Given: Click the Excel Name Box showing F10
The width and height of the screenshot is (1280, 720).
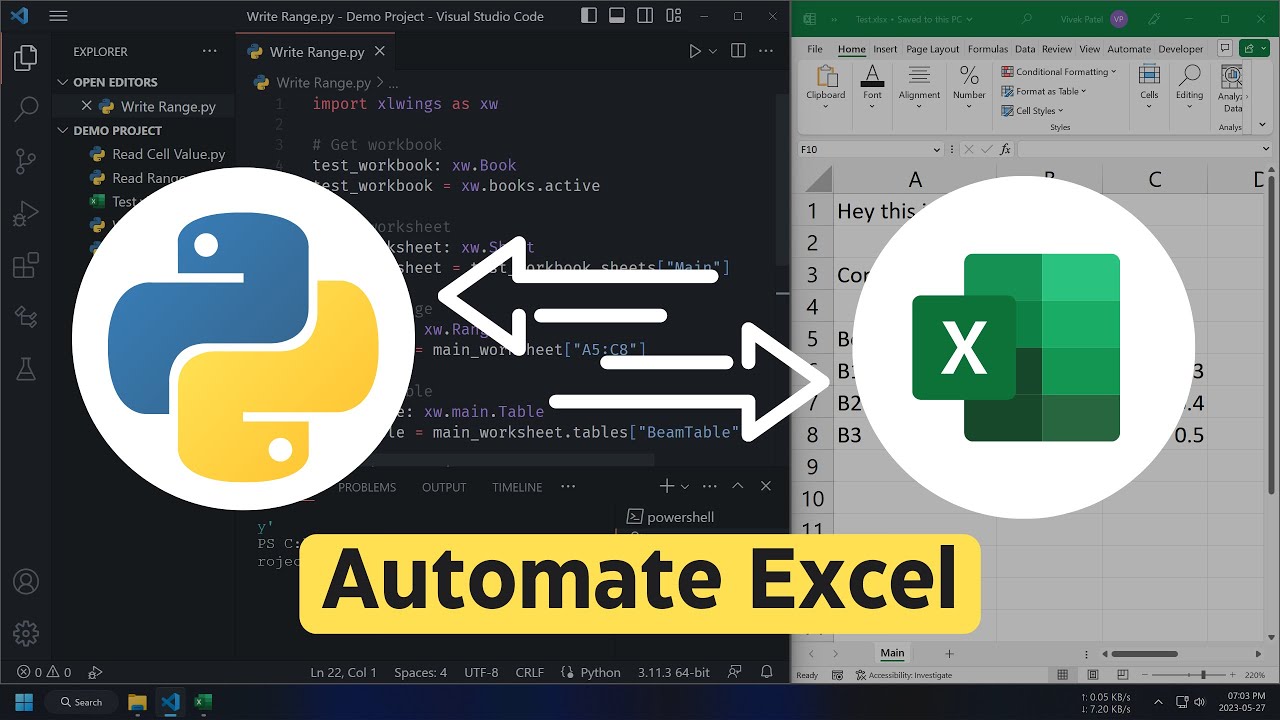Looking at the screenshot, I should [870, 149].
